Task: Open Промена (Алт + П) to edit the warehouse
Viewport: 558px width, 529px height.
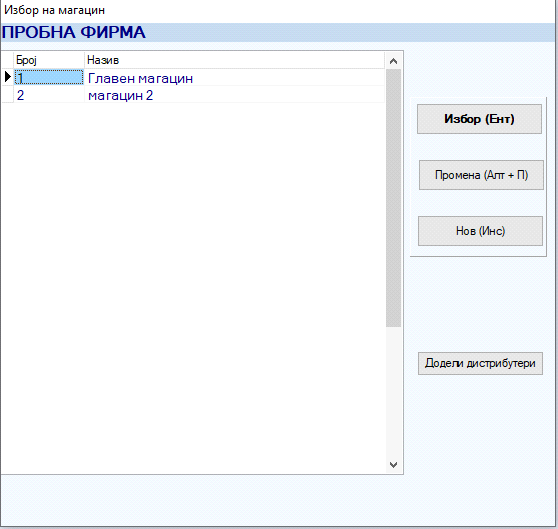Action: (481, 175)
